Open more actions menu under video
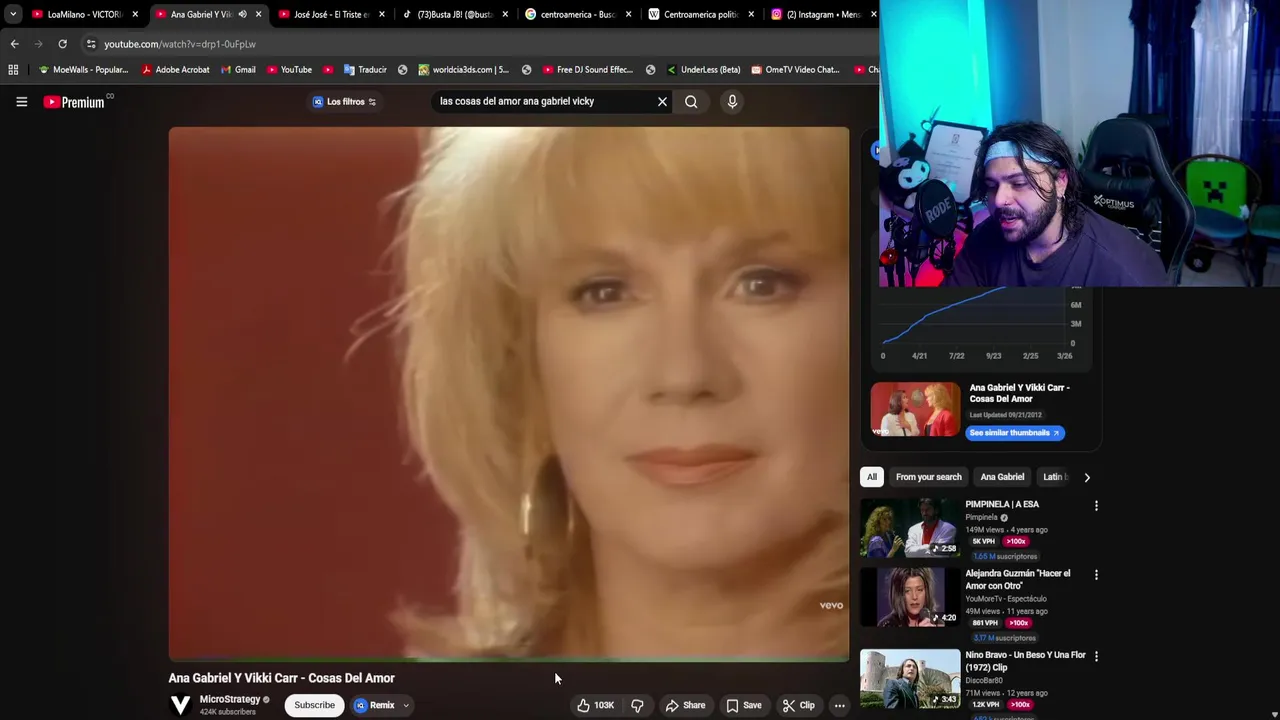The height and width of the screenshot is (720, 1280). [x=840, y=705]
